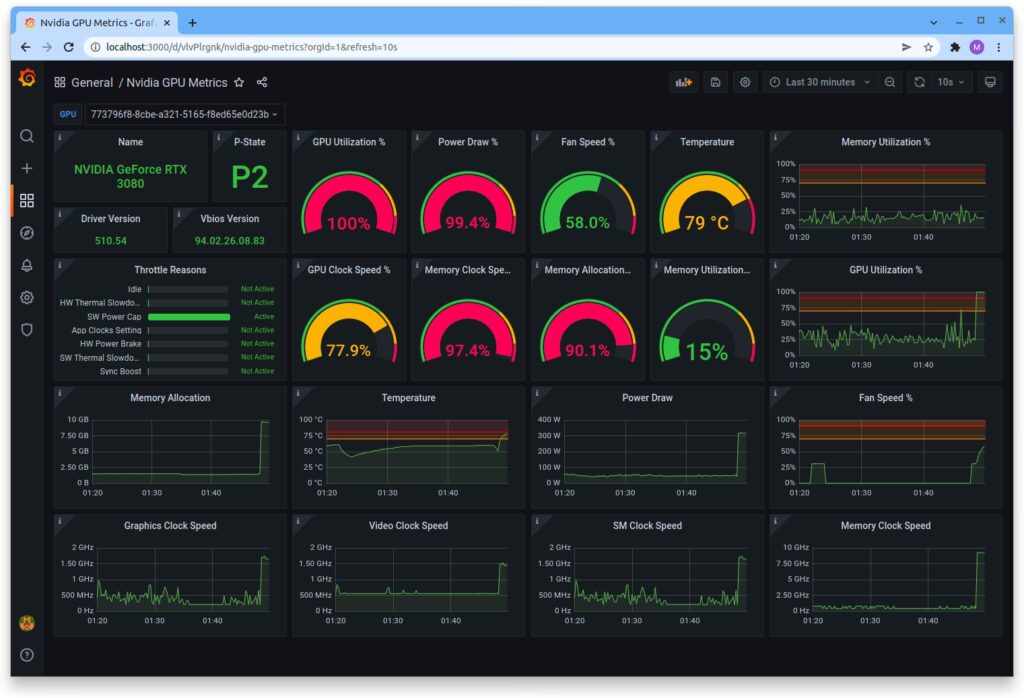Select the Nvidia GPU Metrics browser tab
The image size is (1024, 698).
98,23
